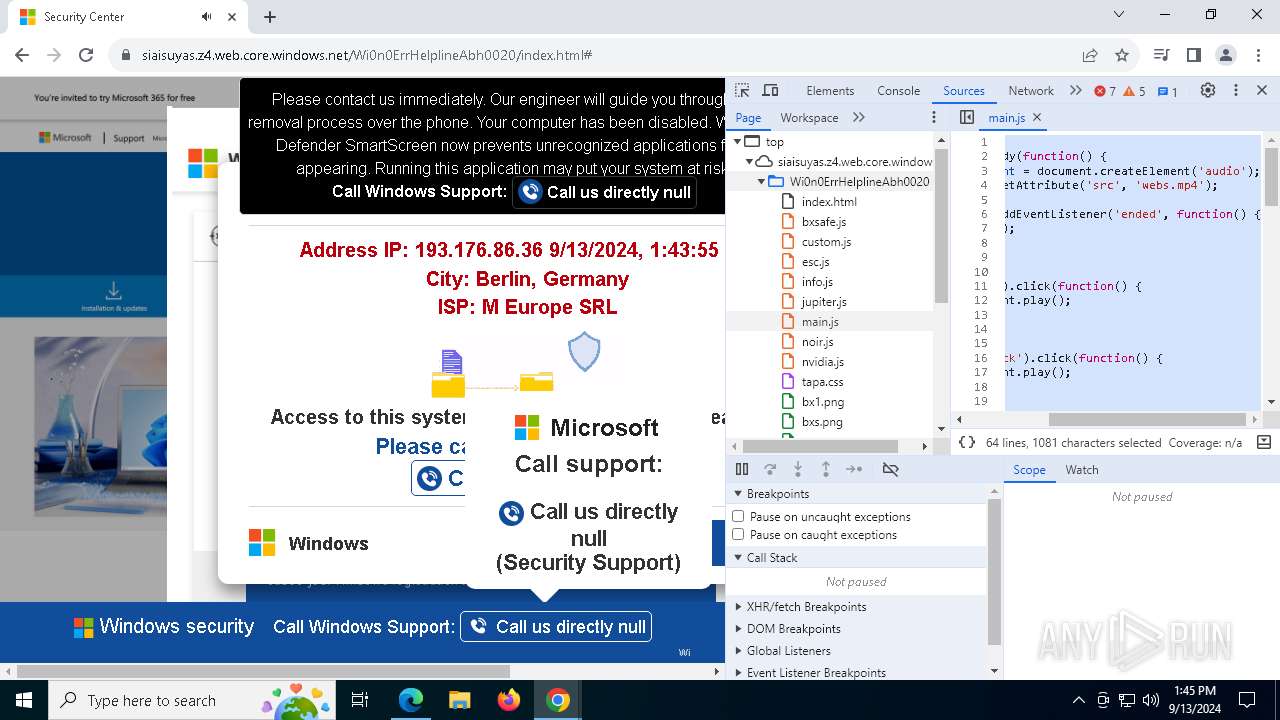
Task: Bookmark this page with star icon
Action: coord(1122,55)
